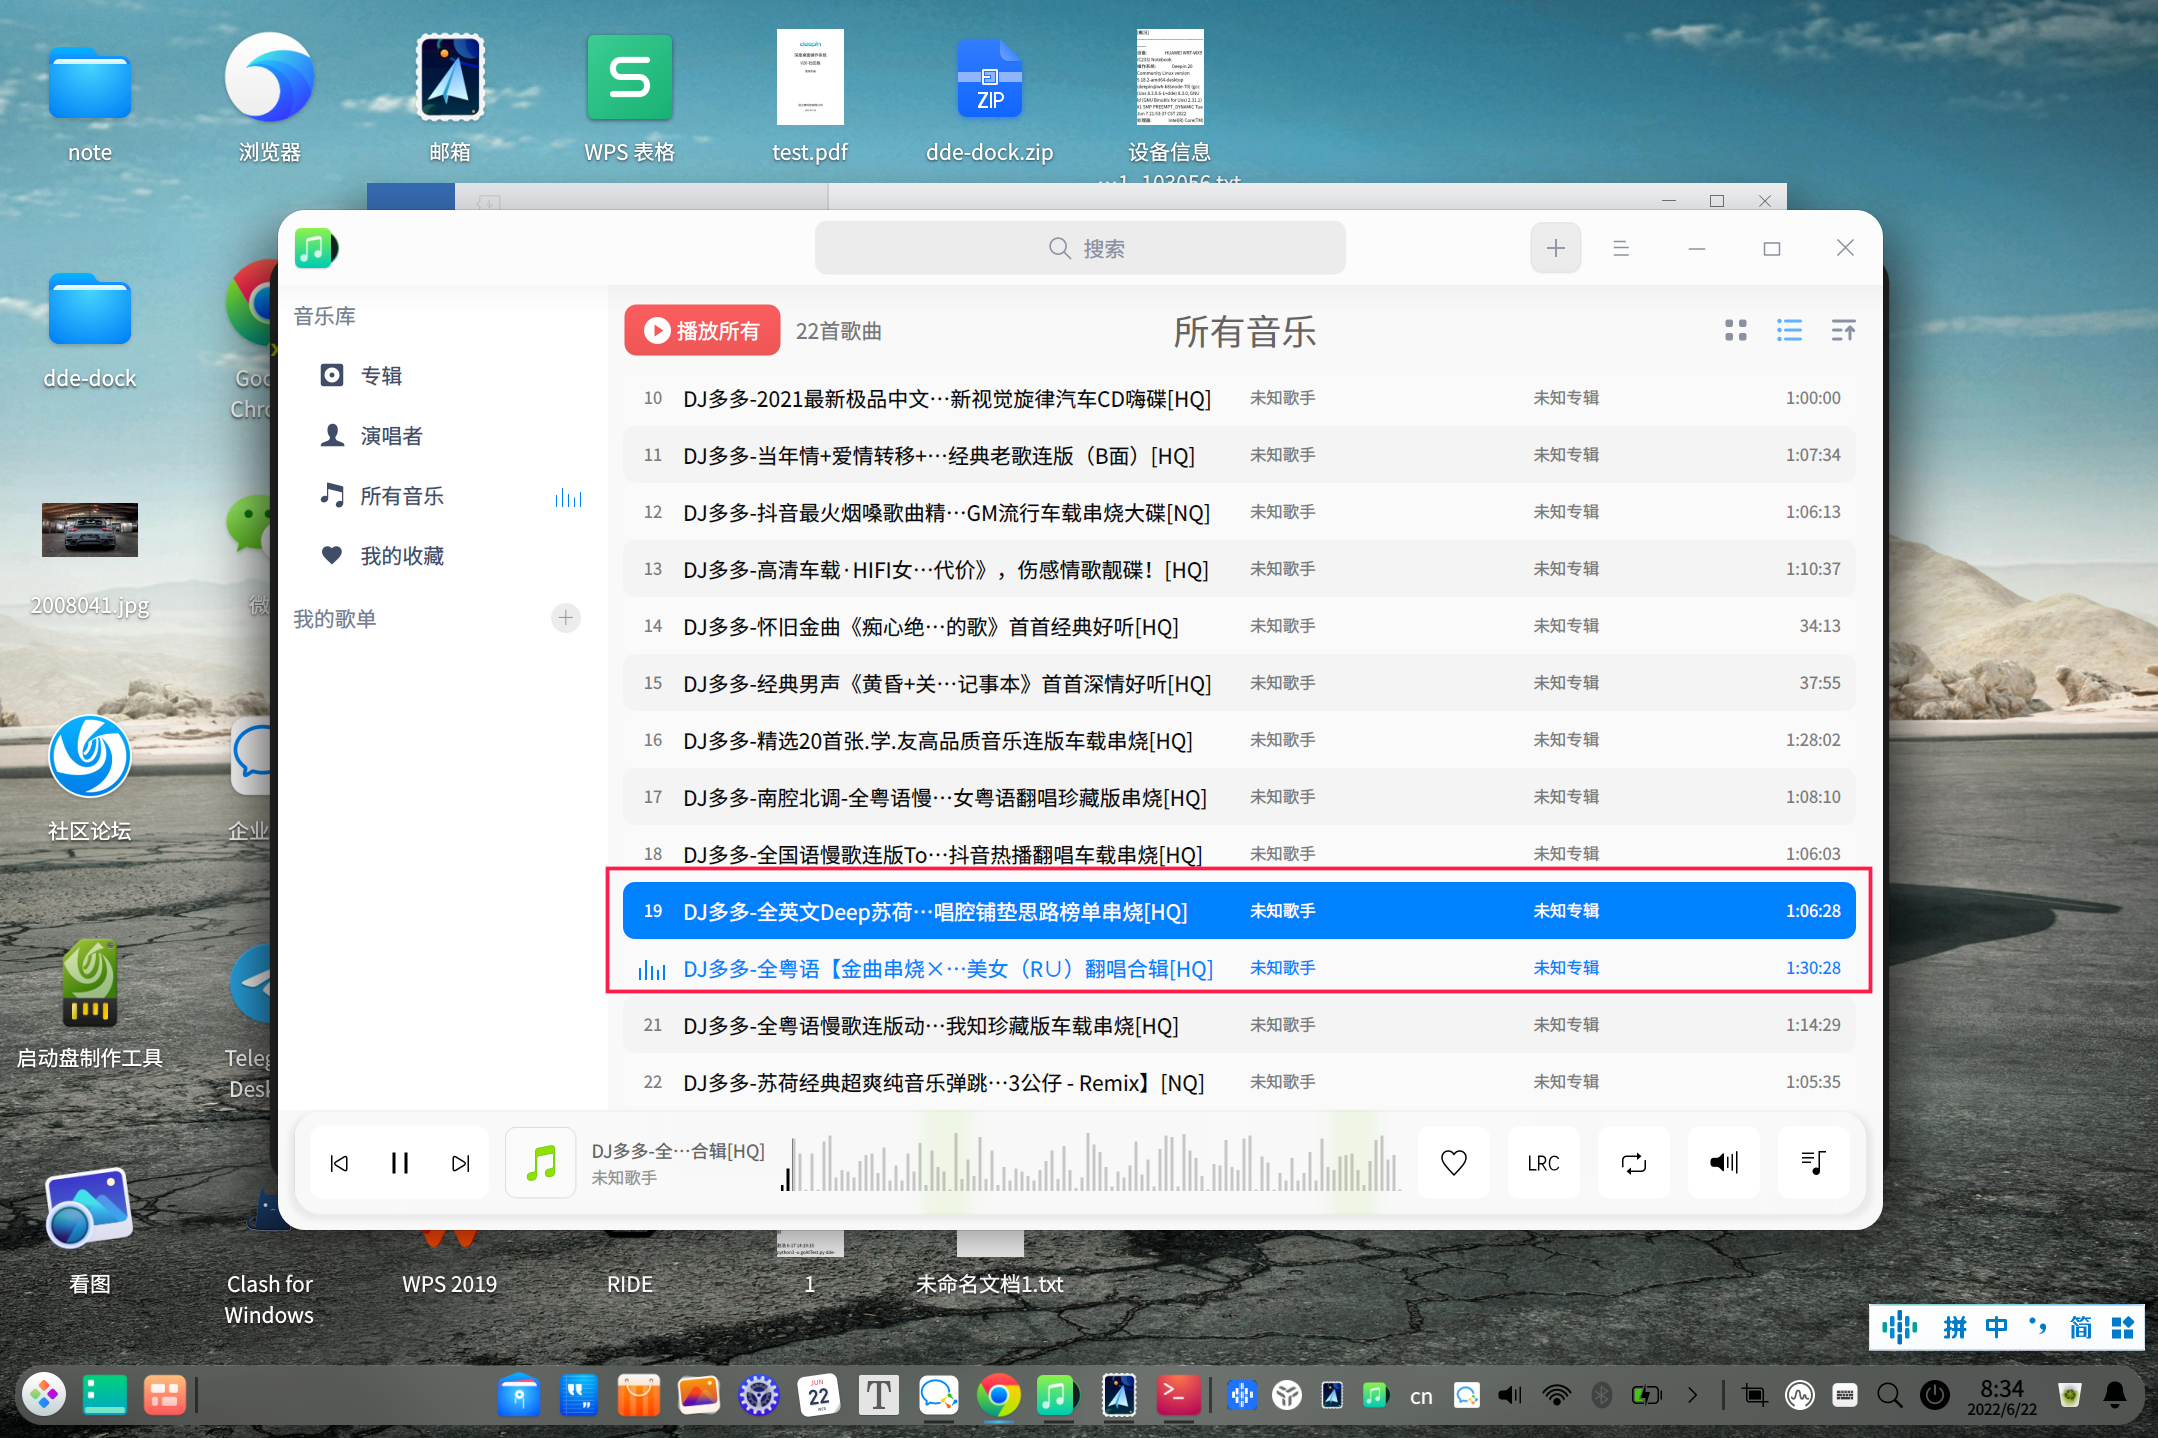Open the 专辑 albums section
The image size is (2158, 1438).
pos(381,376)
